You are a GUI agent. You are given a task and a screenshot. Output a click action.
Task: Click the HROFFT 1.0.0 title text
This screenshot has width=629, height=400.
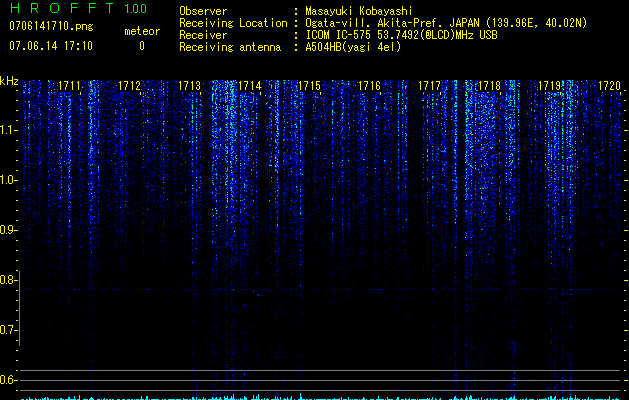78,8
